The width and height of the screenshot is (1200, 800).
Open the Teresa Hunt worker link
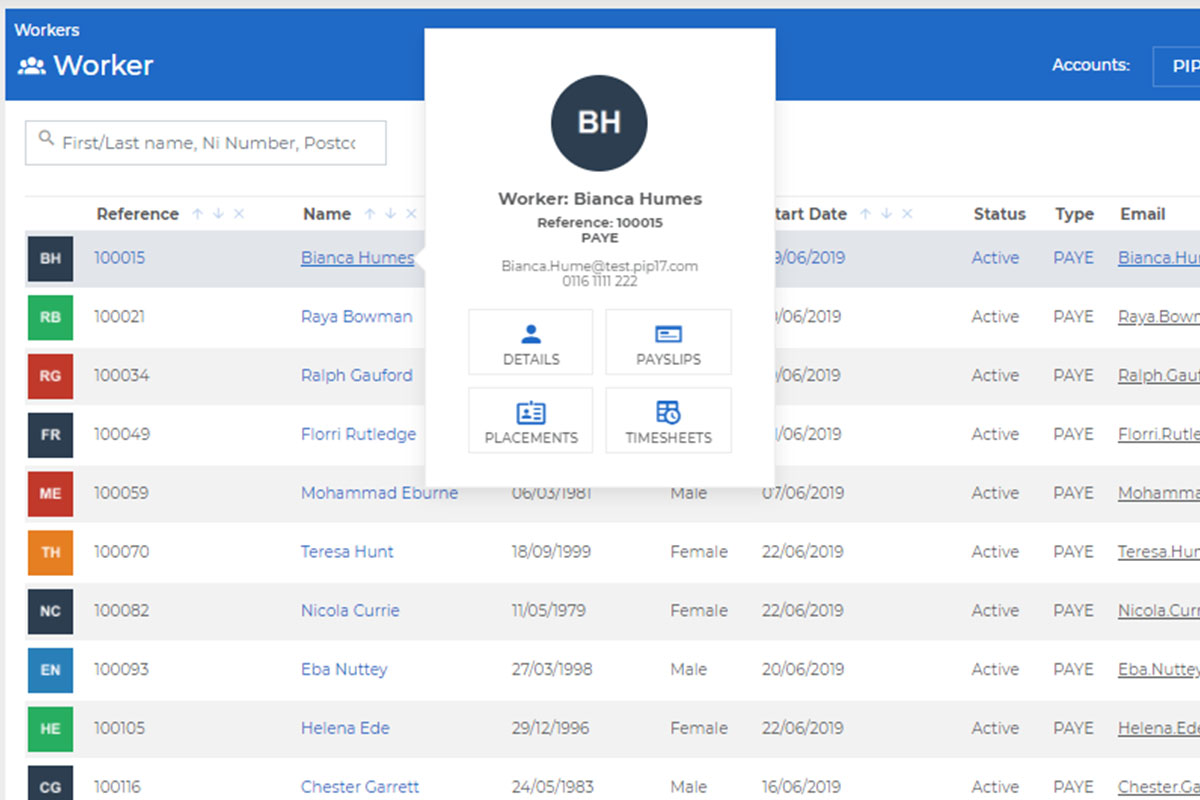tap(347, 552)
